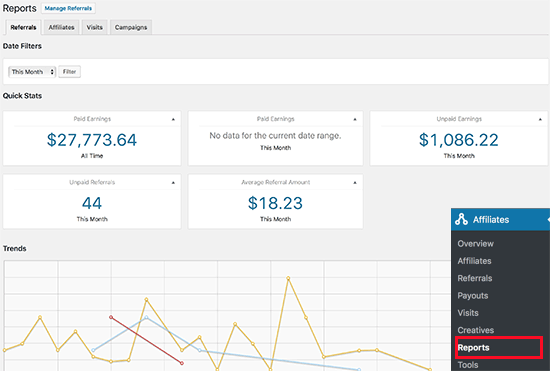Collapse the Unpaid Earnings card using its arrow
Image resolution: width=550 pixels, height=371 pixels.
[x=540, y=119]
